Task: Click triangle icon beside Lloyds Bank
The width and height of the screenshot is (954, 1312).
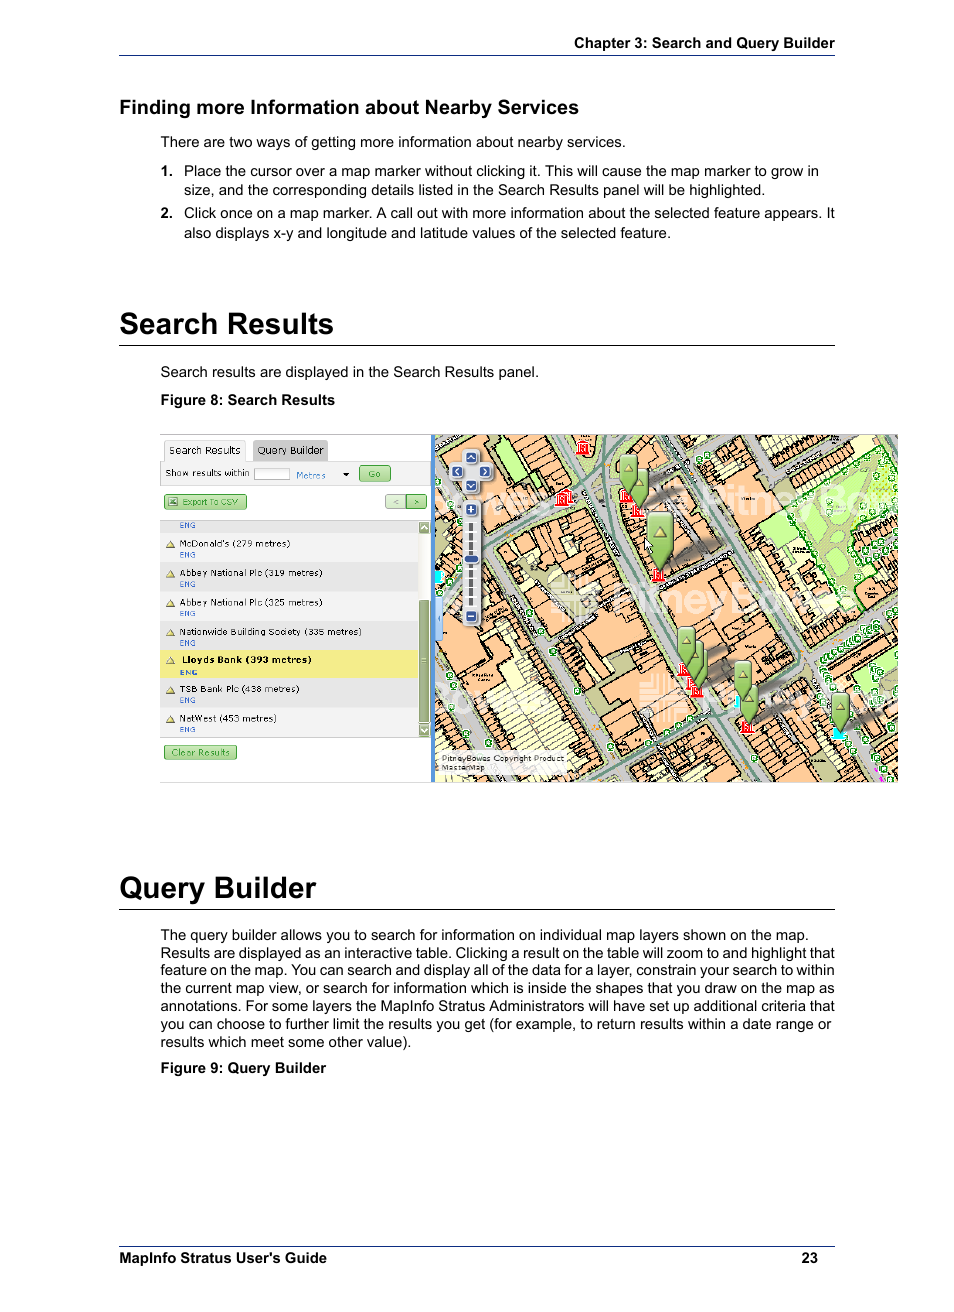Action: click(x=170, y=661)
